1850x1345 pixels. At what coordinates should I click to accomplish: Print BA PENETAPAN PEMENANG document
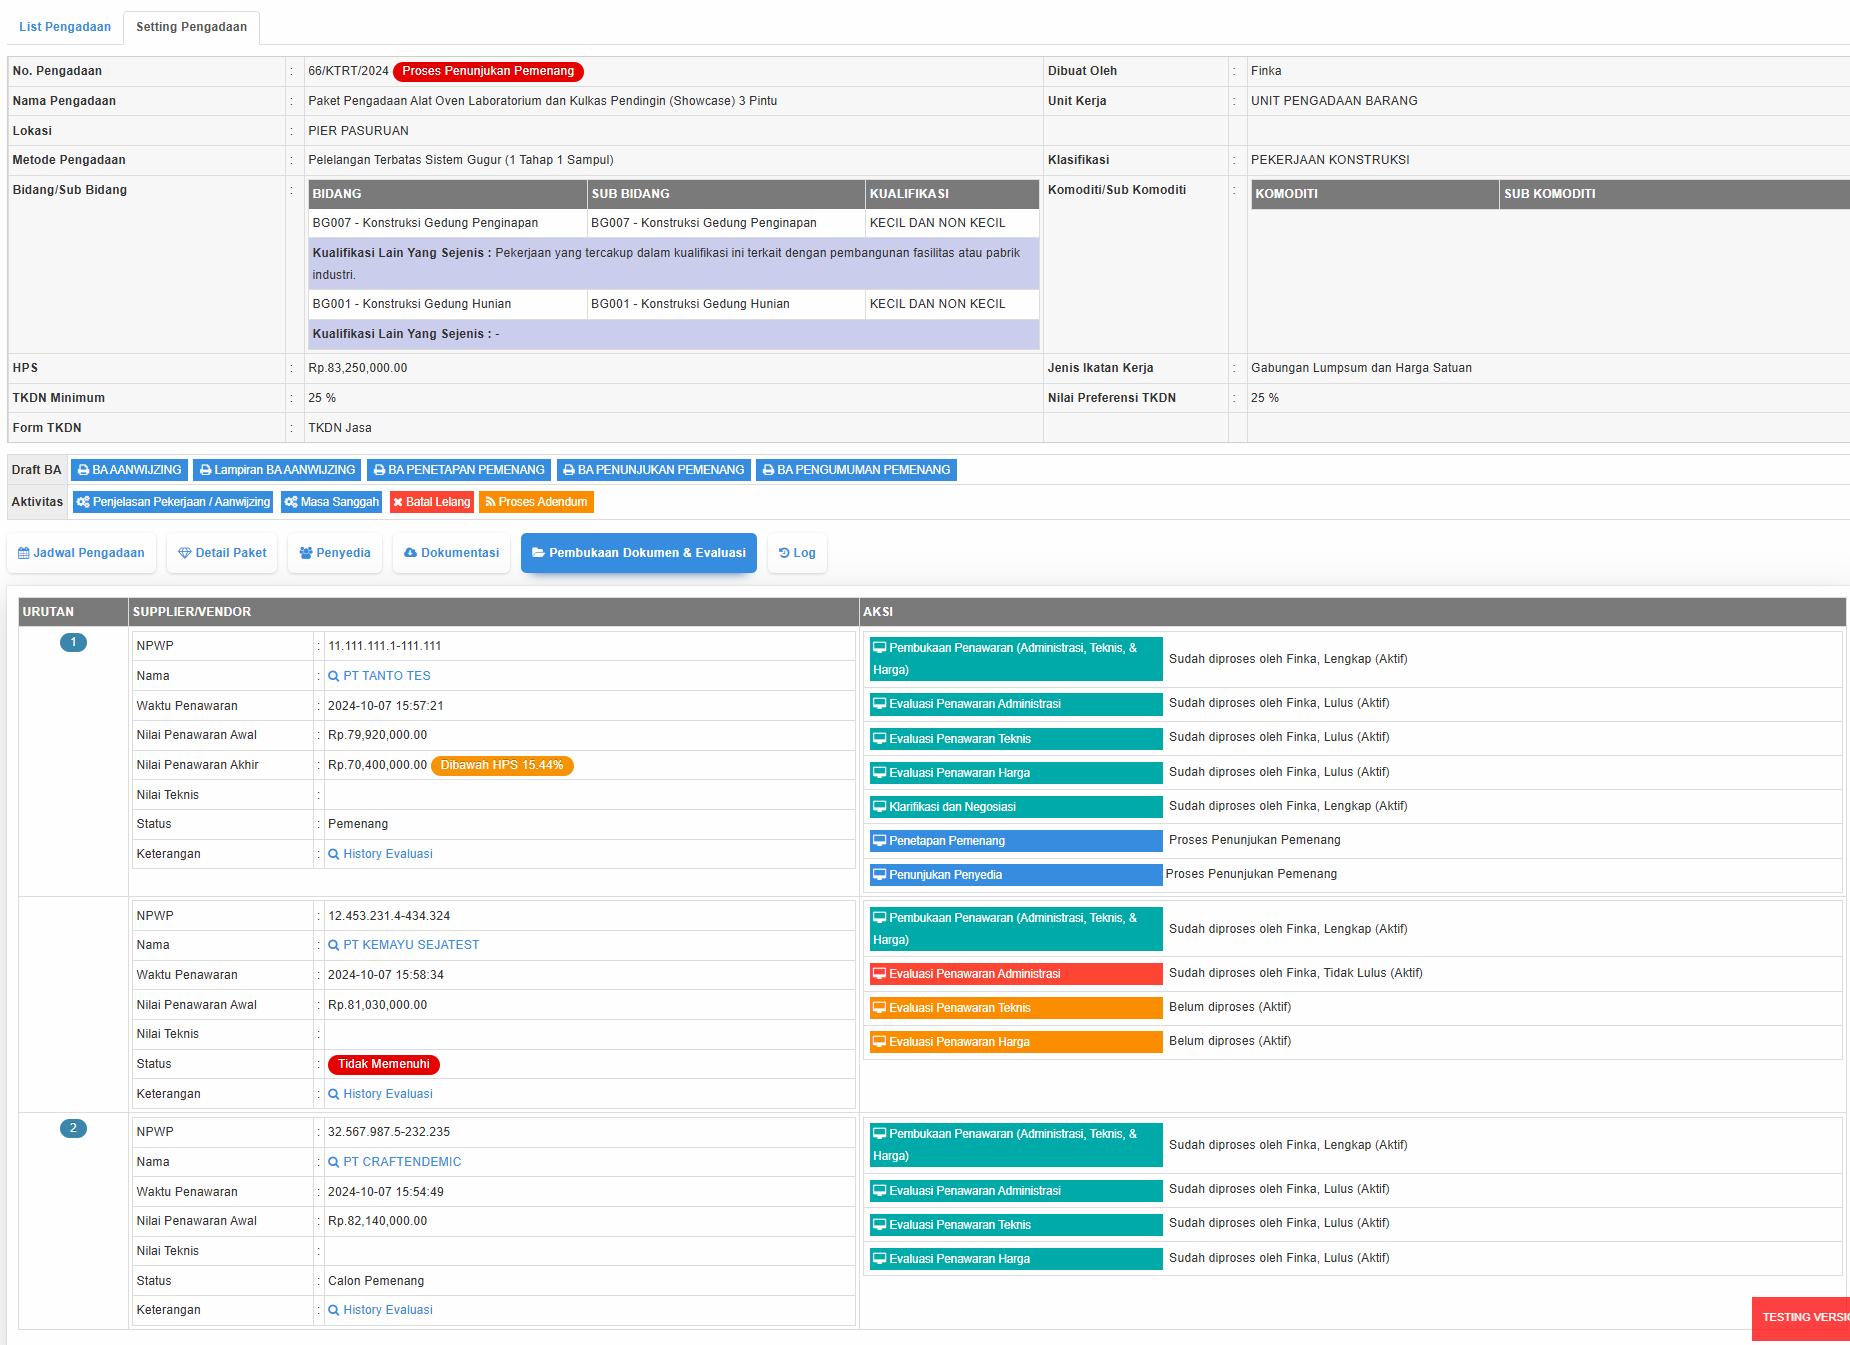click(458, 470)
